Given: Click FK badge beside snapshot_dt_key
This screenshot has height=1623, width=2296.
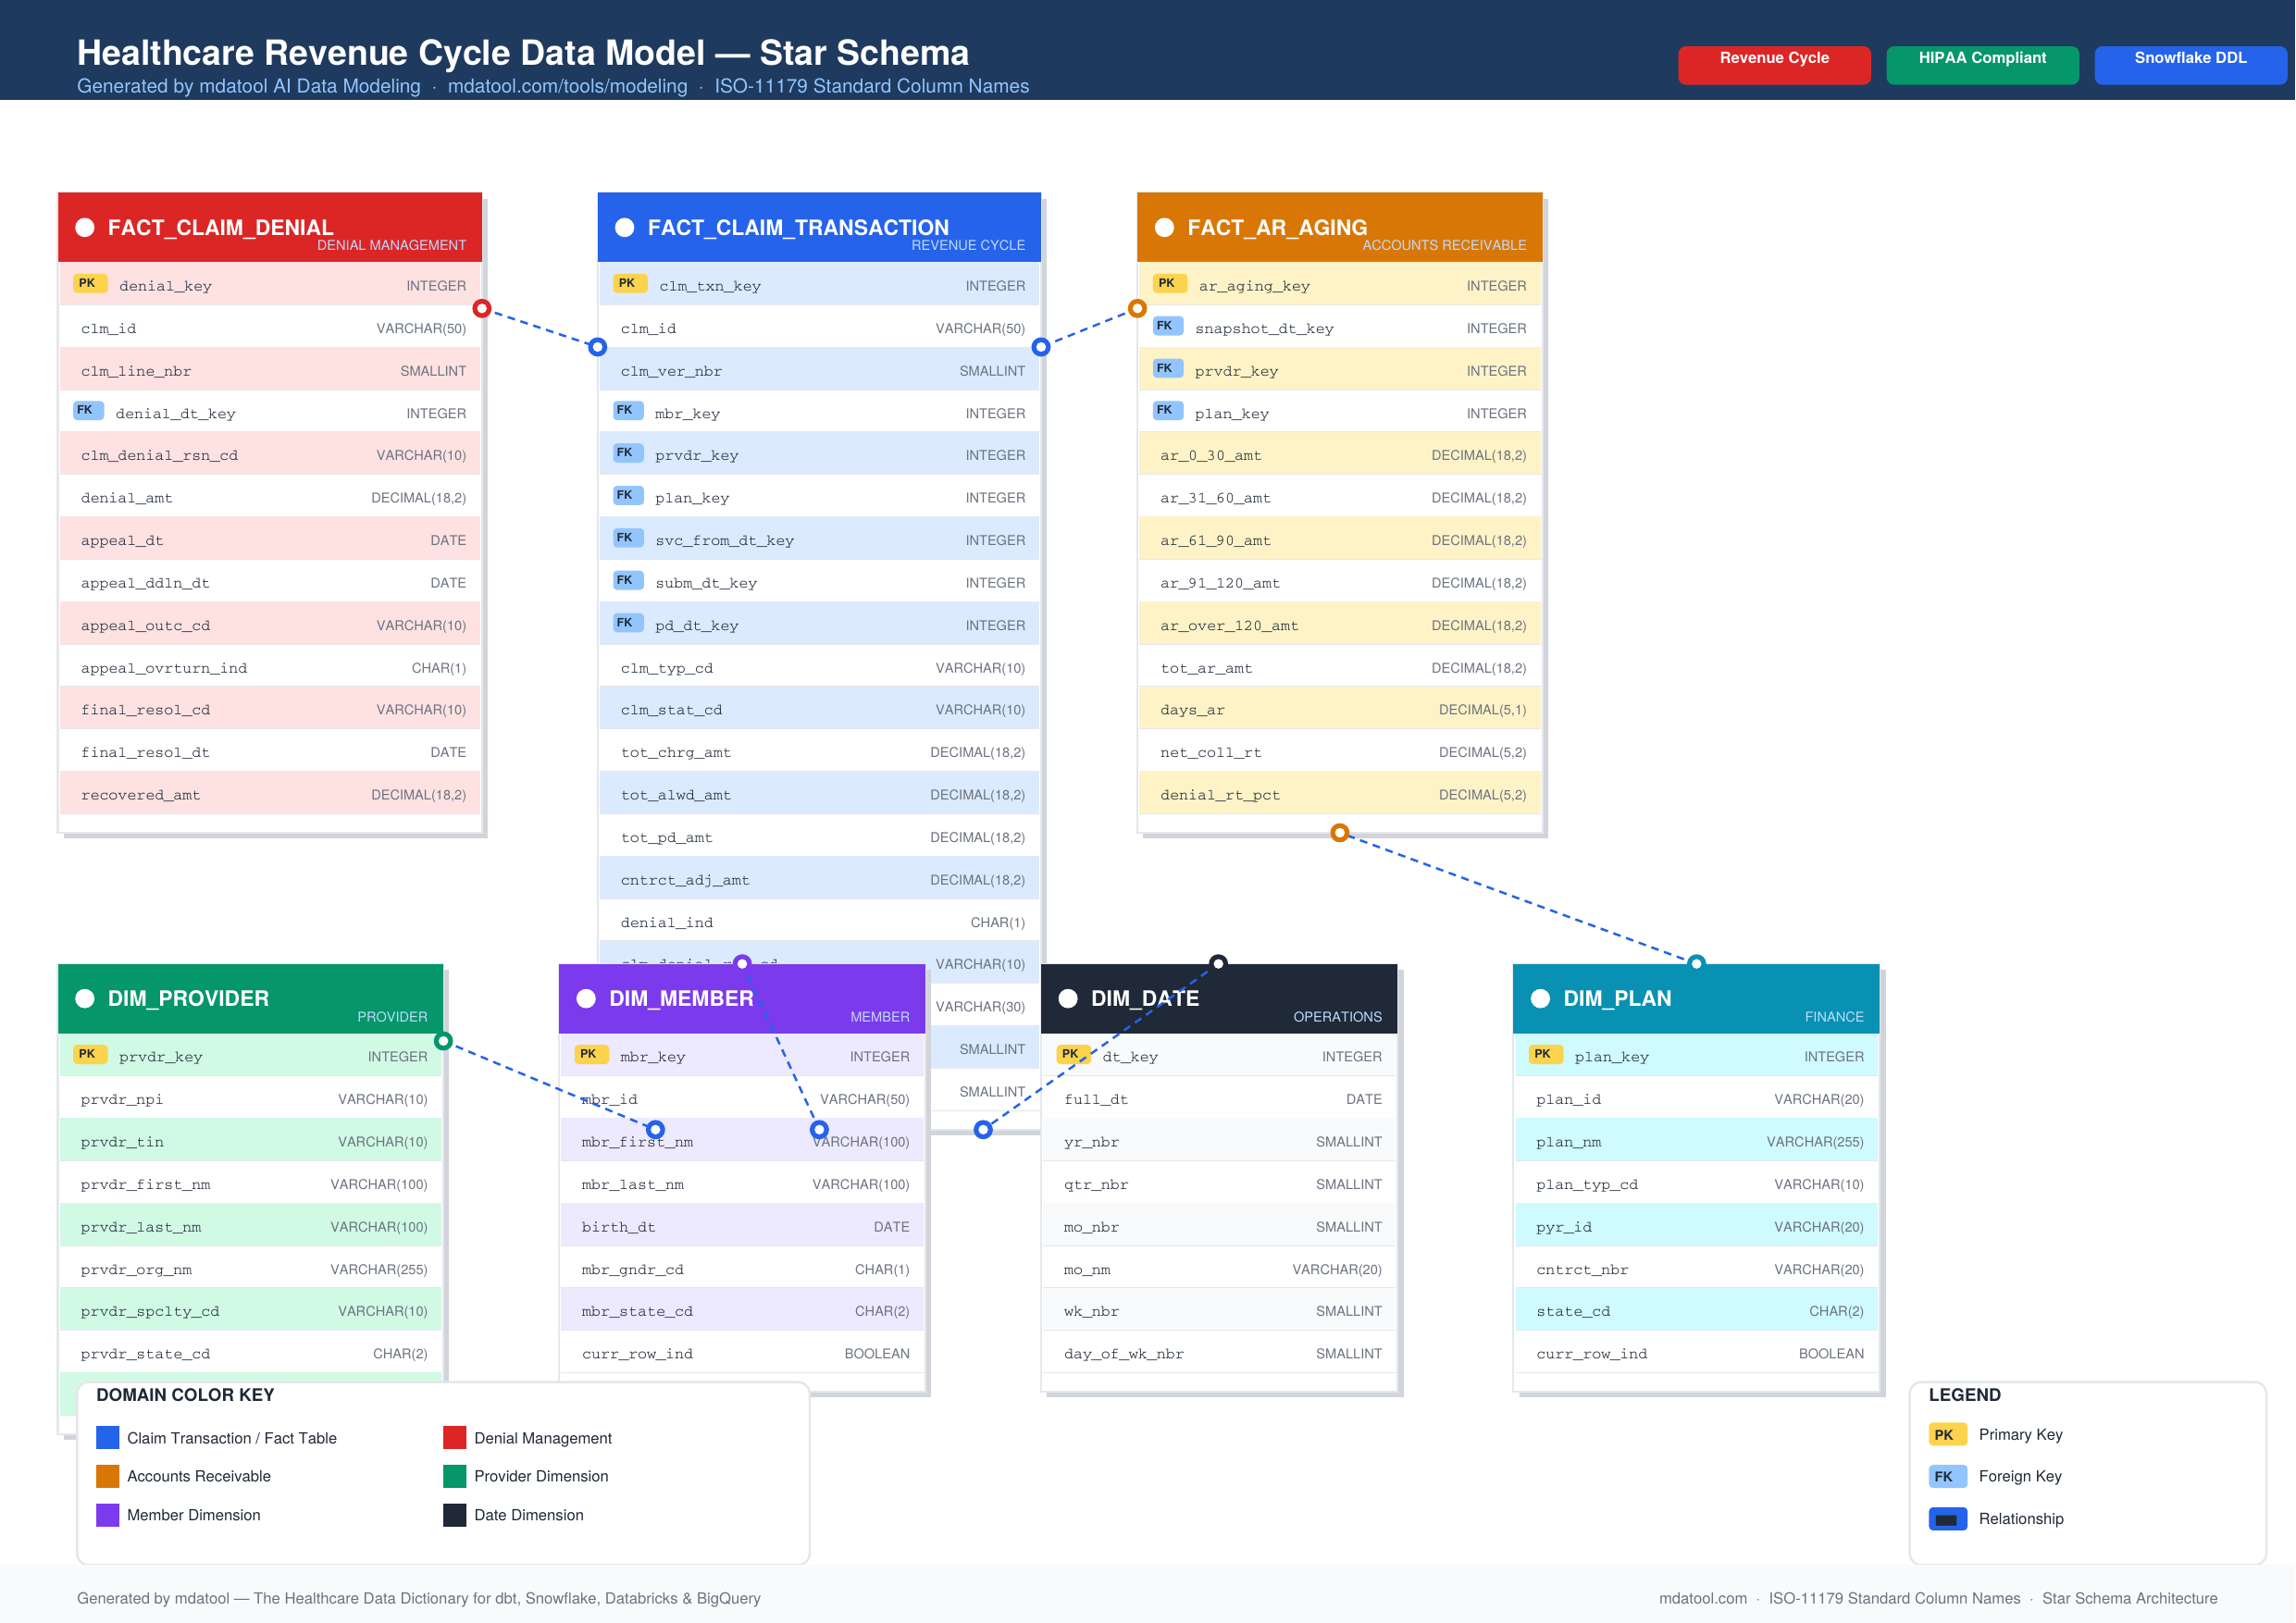Looking at the screenshot, I should [x=1166, y=326].
